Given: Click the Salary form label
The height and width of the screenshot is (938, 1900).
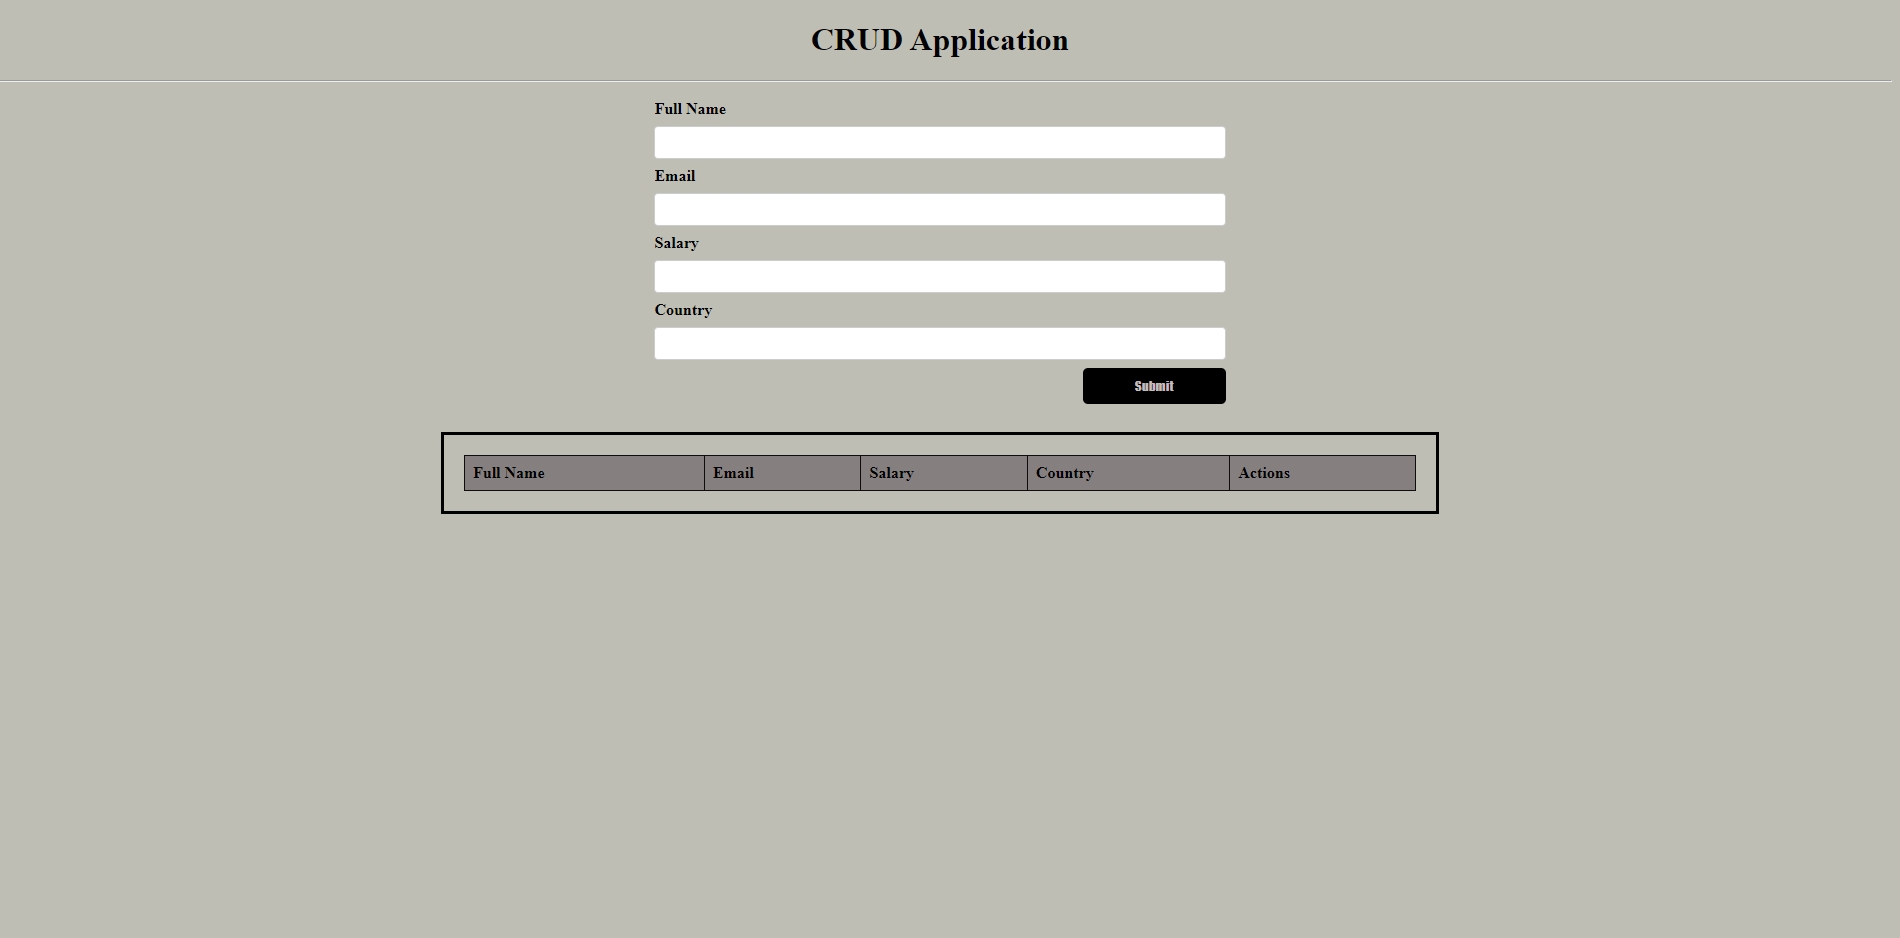Looking at the screenshot, I should click(x=677, y=243).
